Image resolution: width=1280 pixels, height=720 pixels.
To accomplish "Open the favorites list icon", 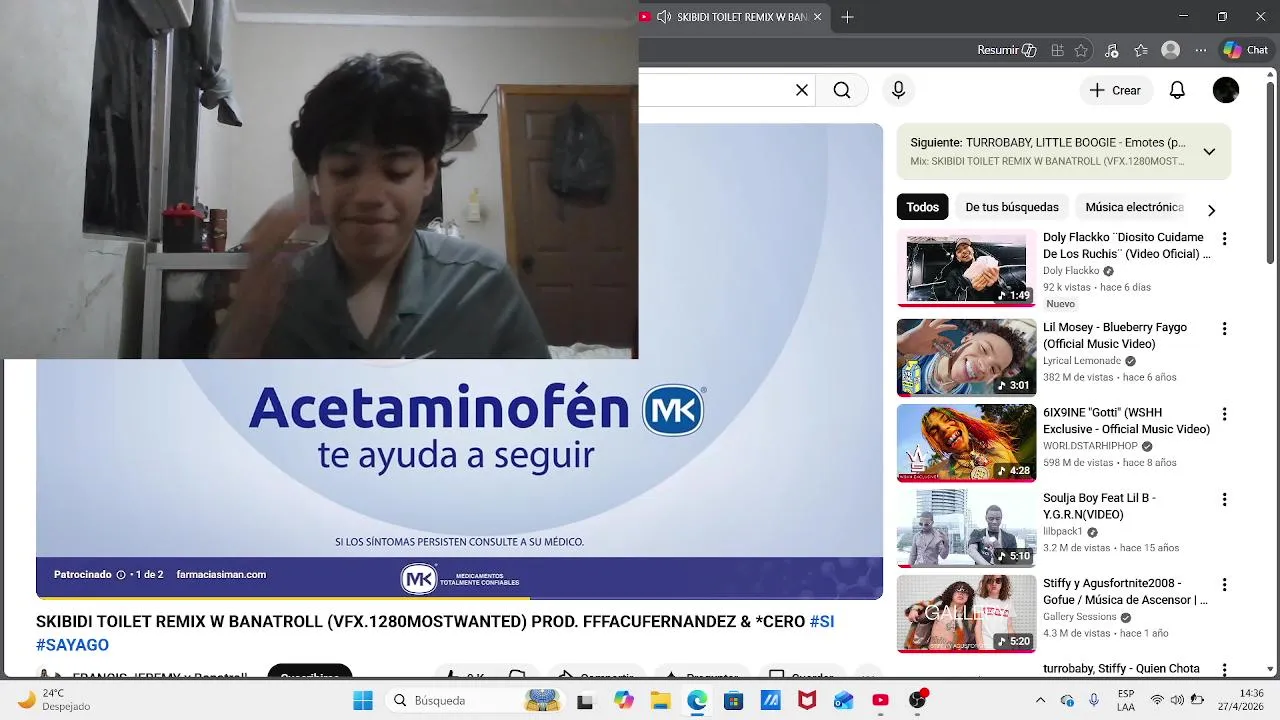I will 1141,50.
